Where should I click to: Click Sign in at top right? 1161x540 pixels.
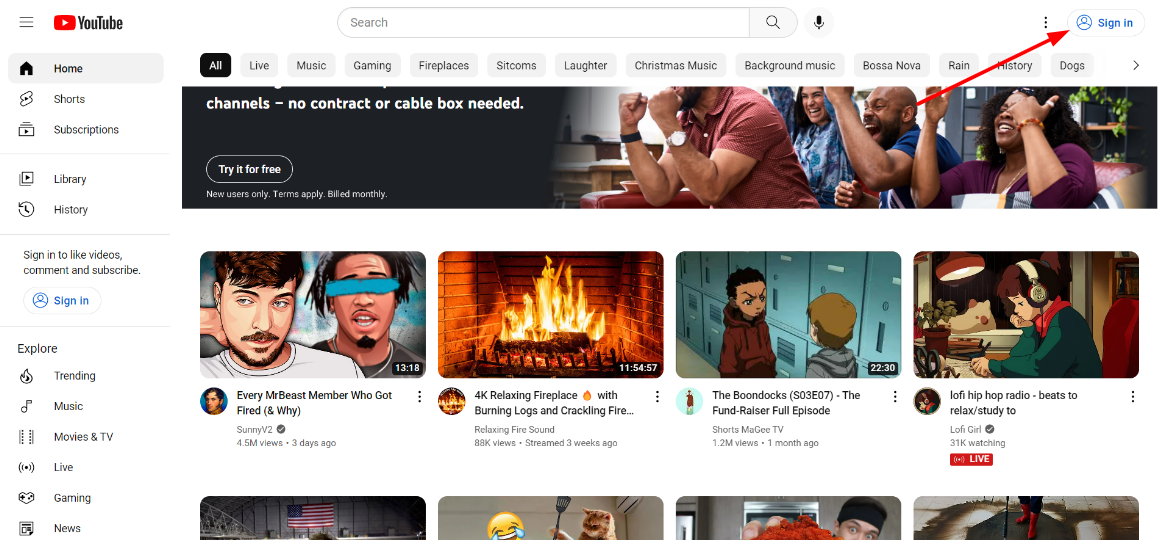[1105, 22]
